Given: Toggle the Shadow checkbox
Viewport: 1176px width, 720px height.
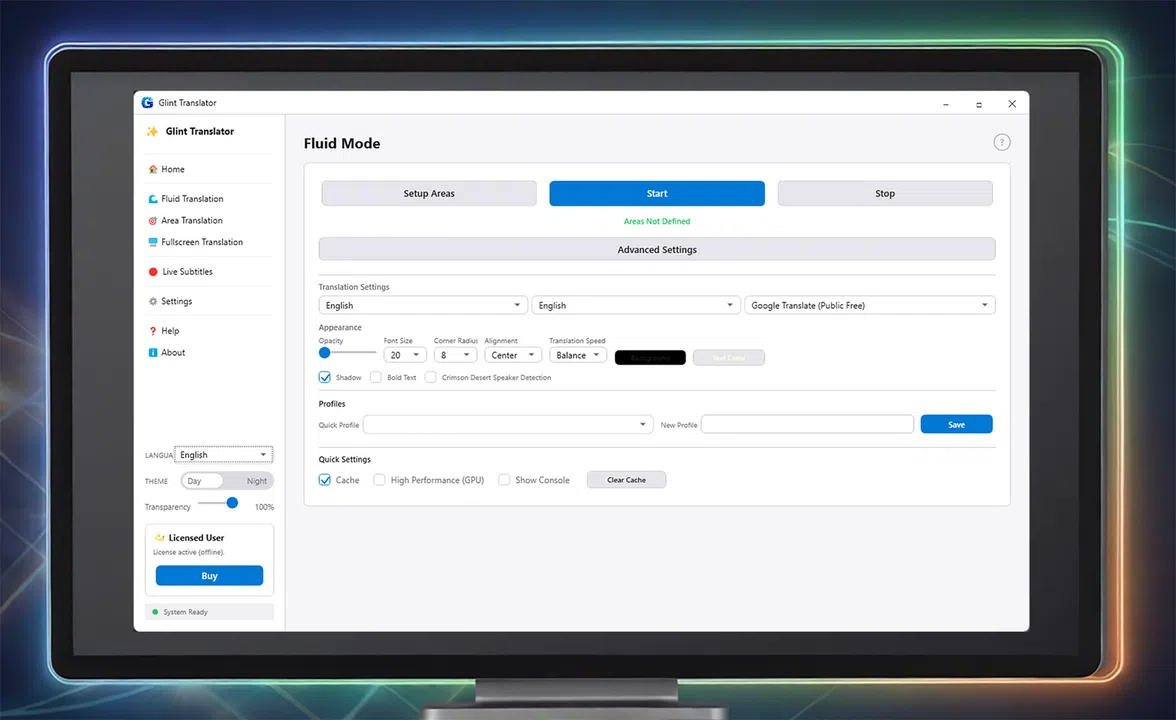Looking at the screenshot, I should point(325,377).
